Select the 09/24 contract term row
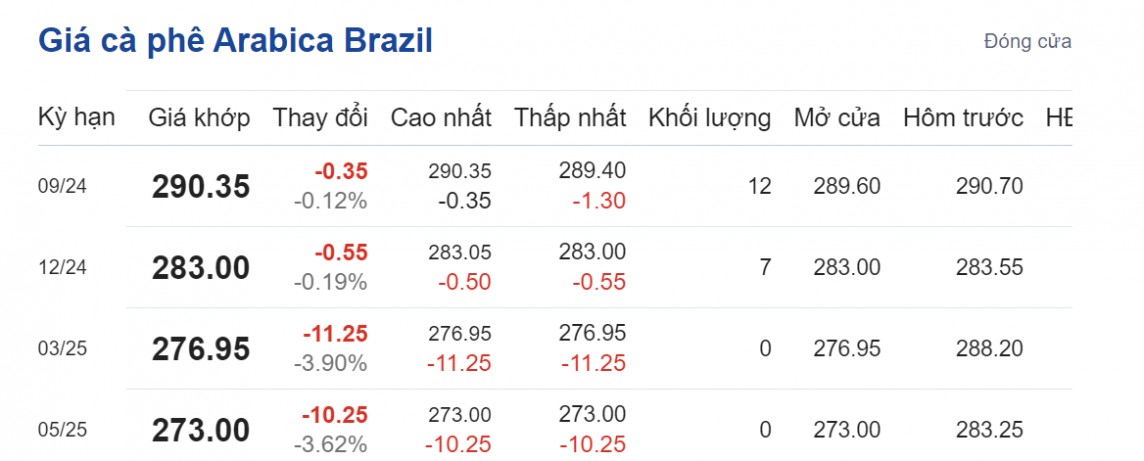Viewport: 1144px width, 461px height. click(62, 186)
